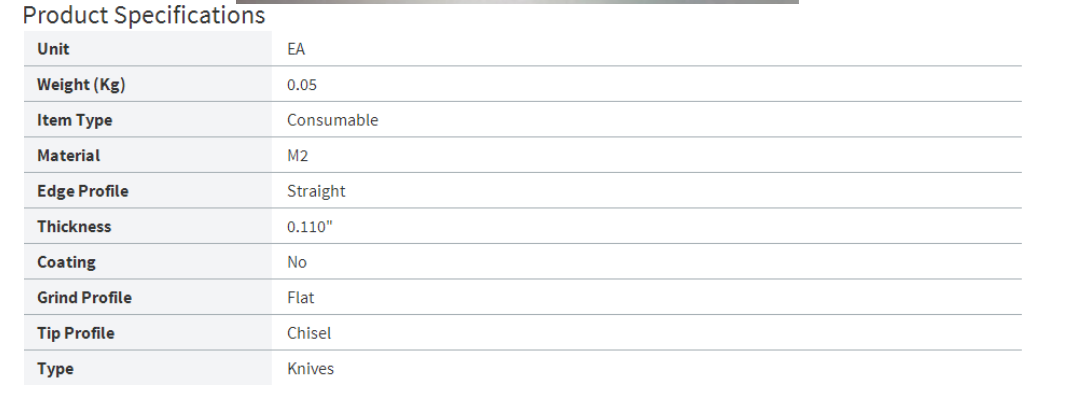Select the Coating row label
This screenshot has height=401, width=1091.
click(67, 262)
